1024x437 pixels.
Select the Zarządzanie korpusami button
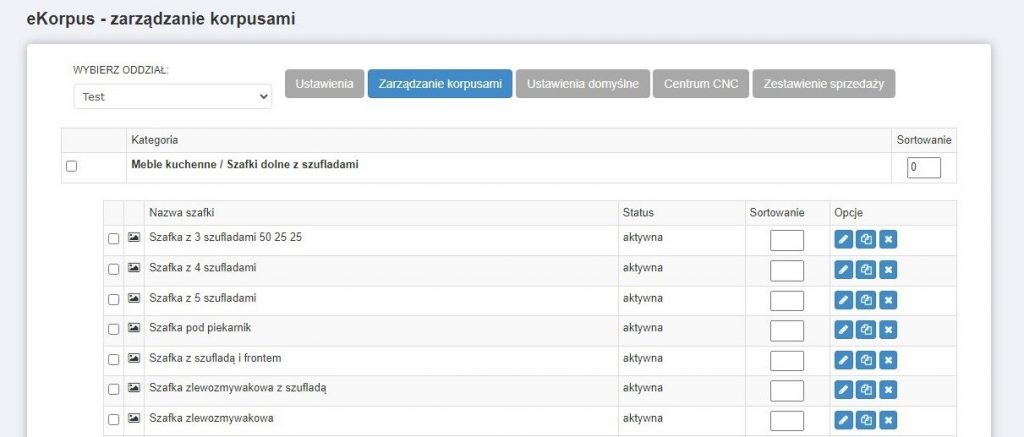click(440, 84)
